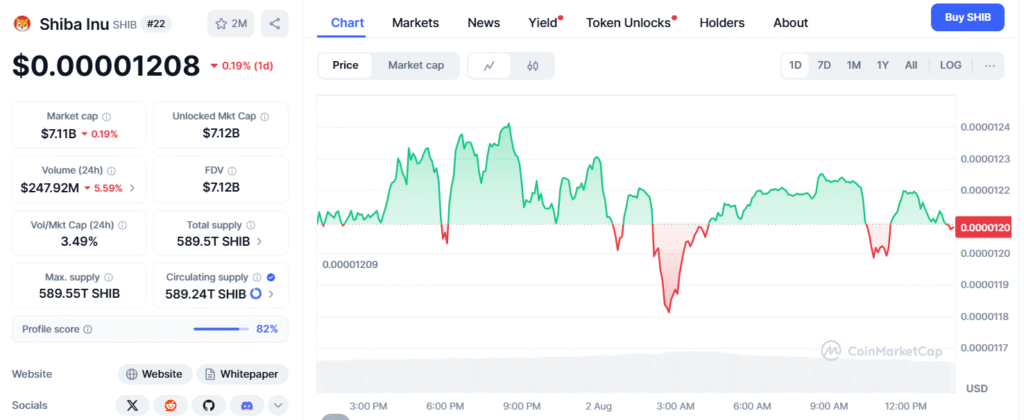Open the Reddit social link
Image resolution: width=1024 pixels, height=420 pixels.
tap(170, 406)
